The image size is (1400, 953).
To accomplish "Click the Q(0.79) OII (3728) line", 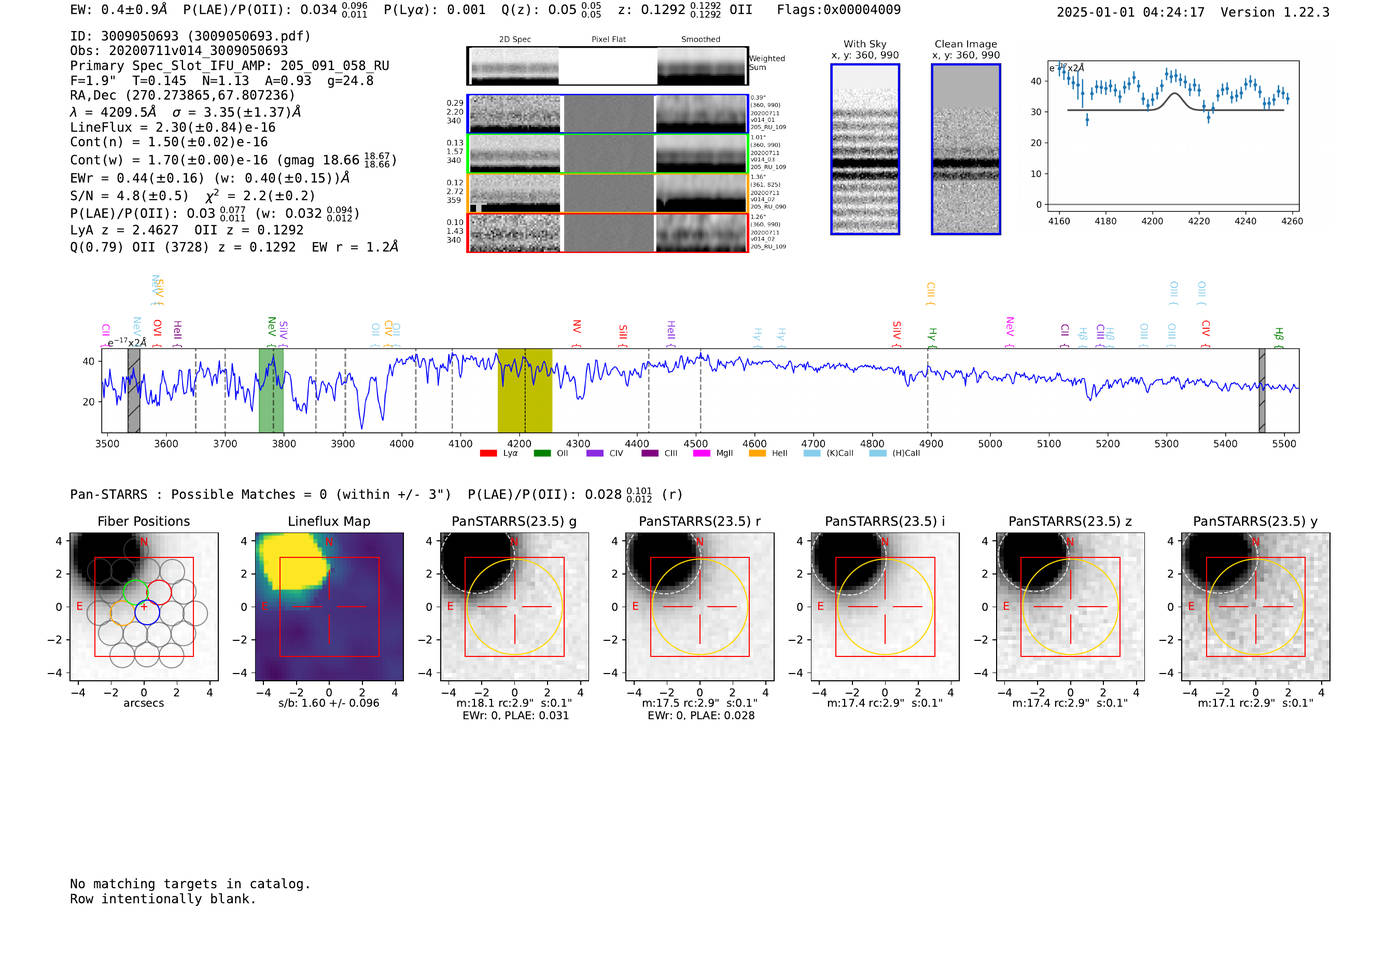I will point(234,246).
